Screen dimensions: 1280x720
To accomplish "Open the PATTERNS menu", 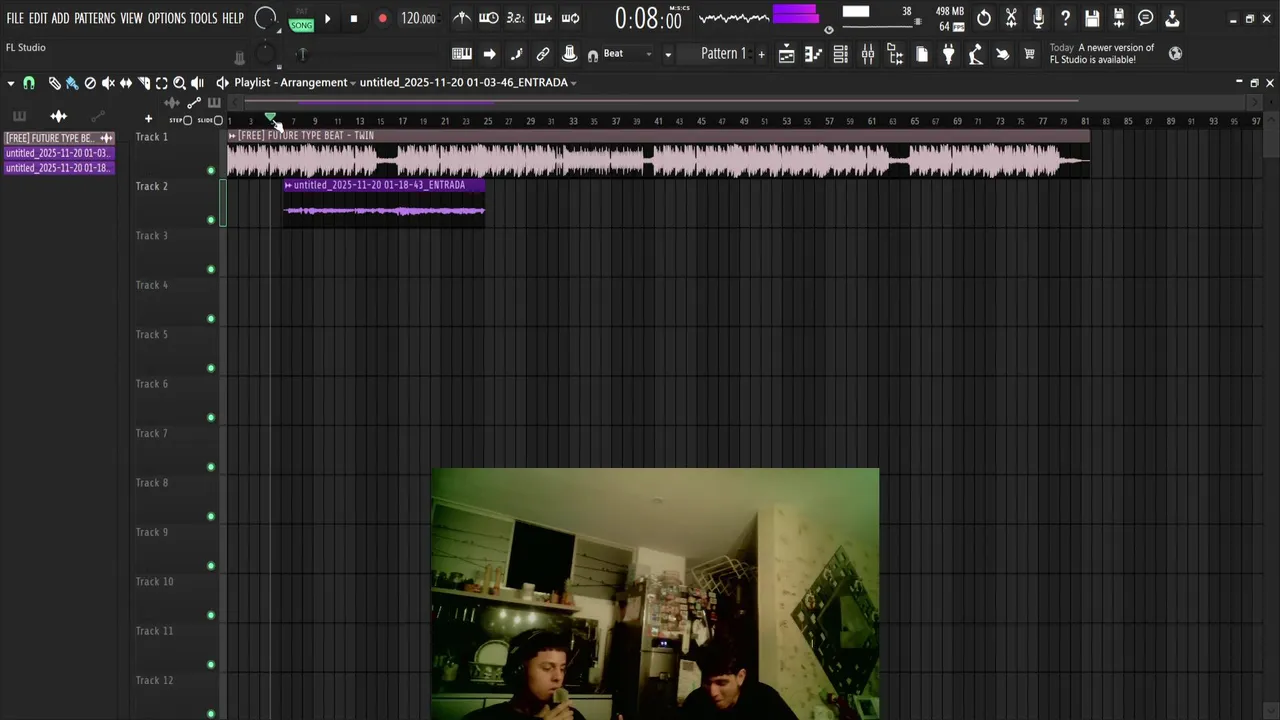I will (95, 18).
